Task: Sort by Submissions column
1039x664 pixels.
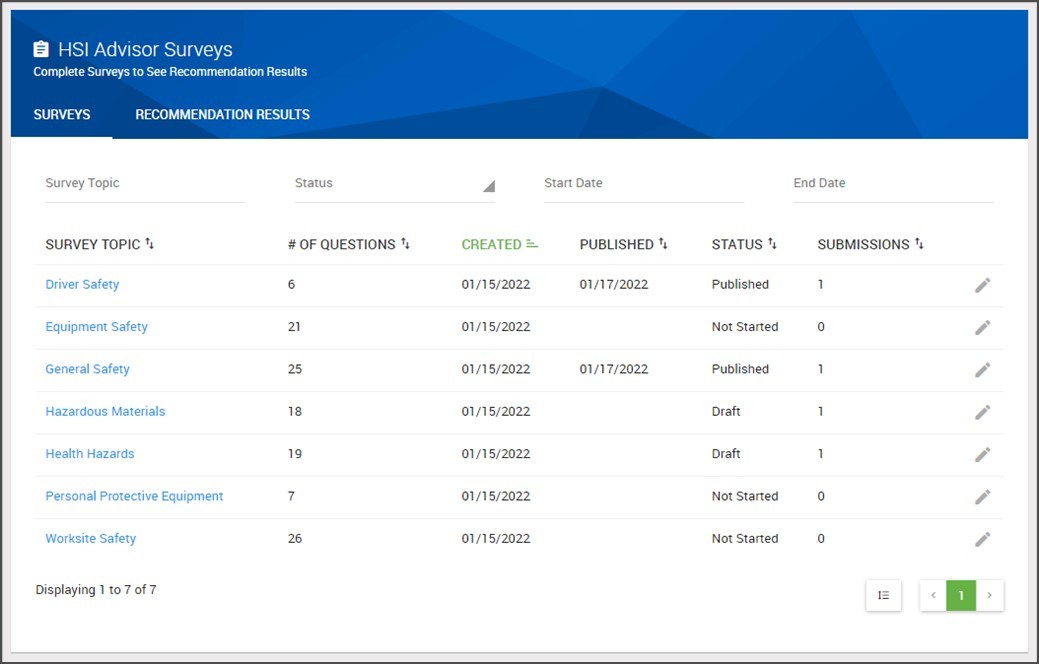Action: (870, 245)
